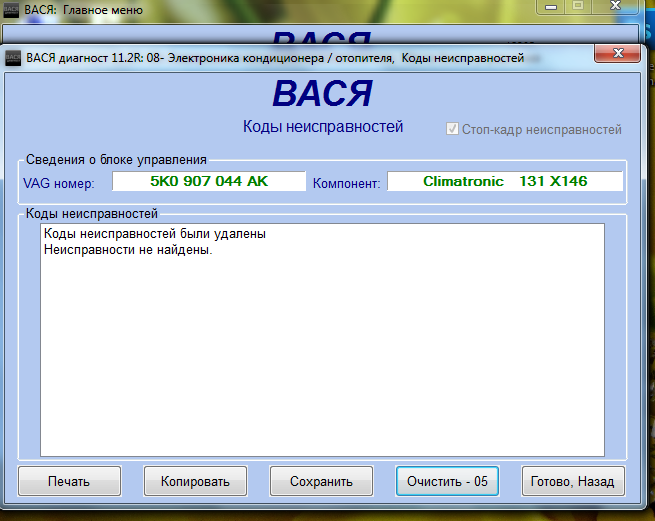655x521 pixels.
Task: Select line 'Неисправности не найдены.'
Action: point(128,250)
